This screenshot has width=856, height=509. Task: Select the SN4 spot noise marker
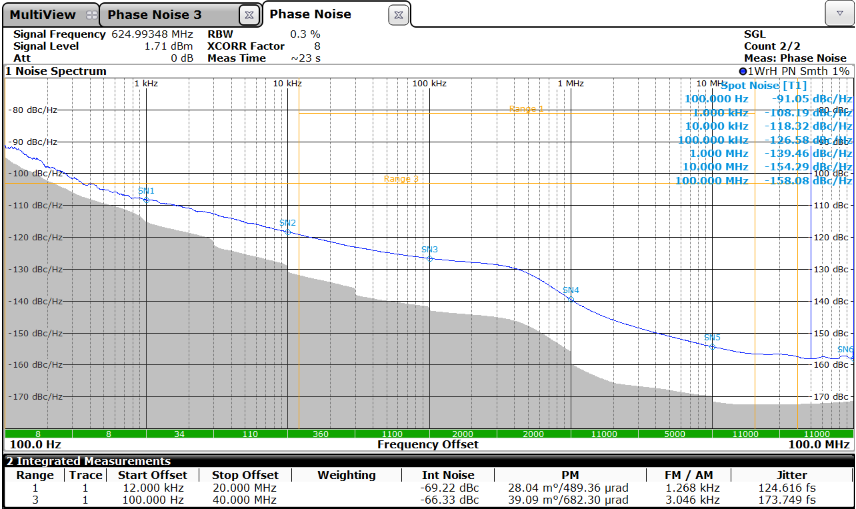(x=571, y=291)
